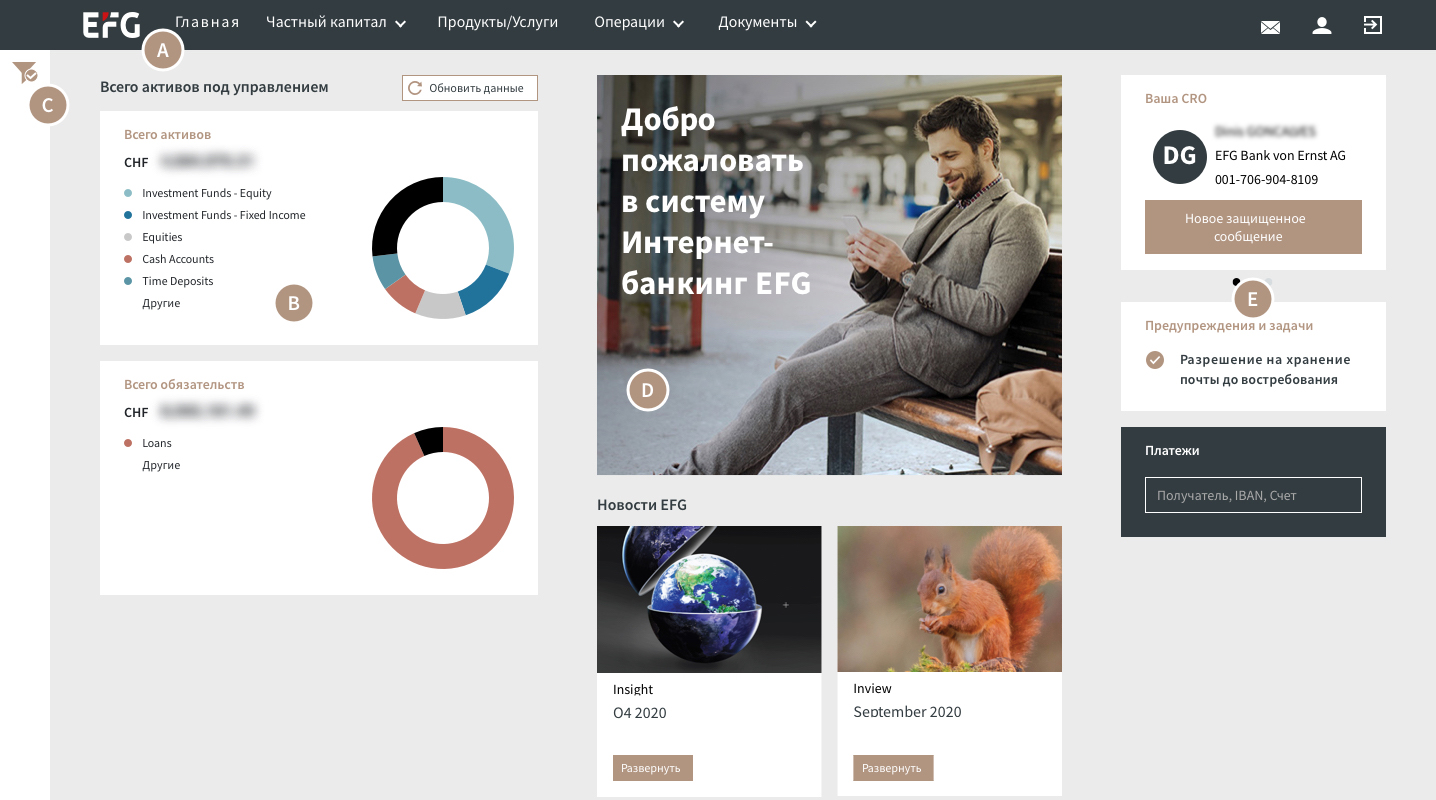Select the first carousel dot under CRO card
1436x800 pixels.
click(1237, 282)
